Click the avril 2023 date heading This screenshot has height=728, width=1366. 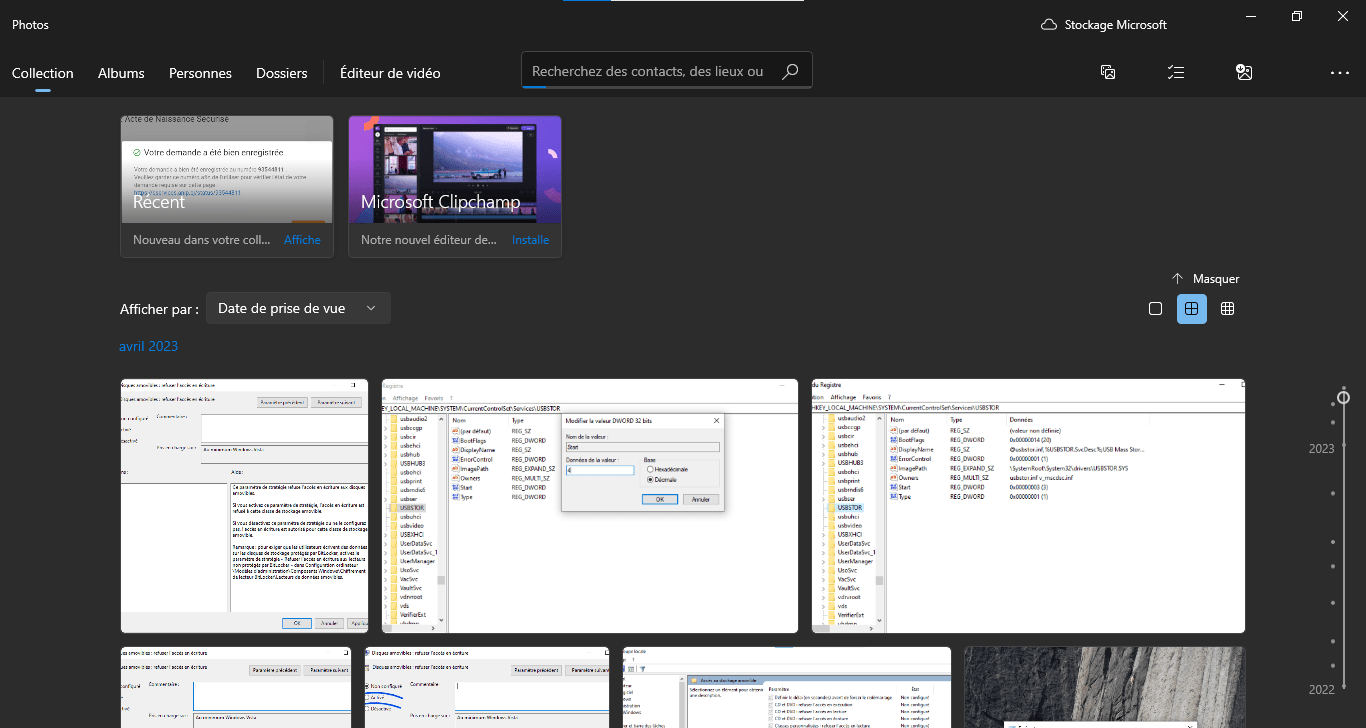[x=148, y=346]
